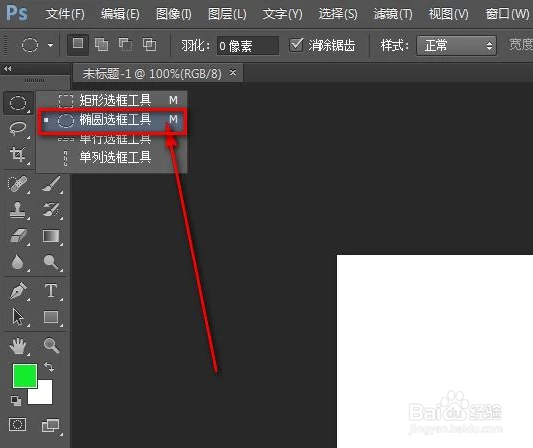
Task: Click the green foreground color swatch
Action: click(x=25, y=376)
